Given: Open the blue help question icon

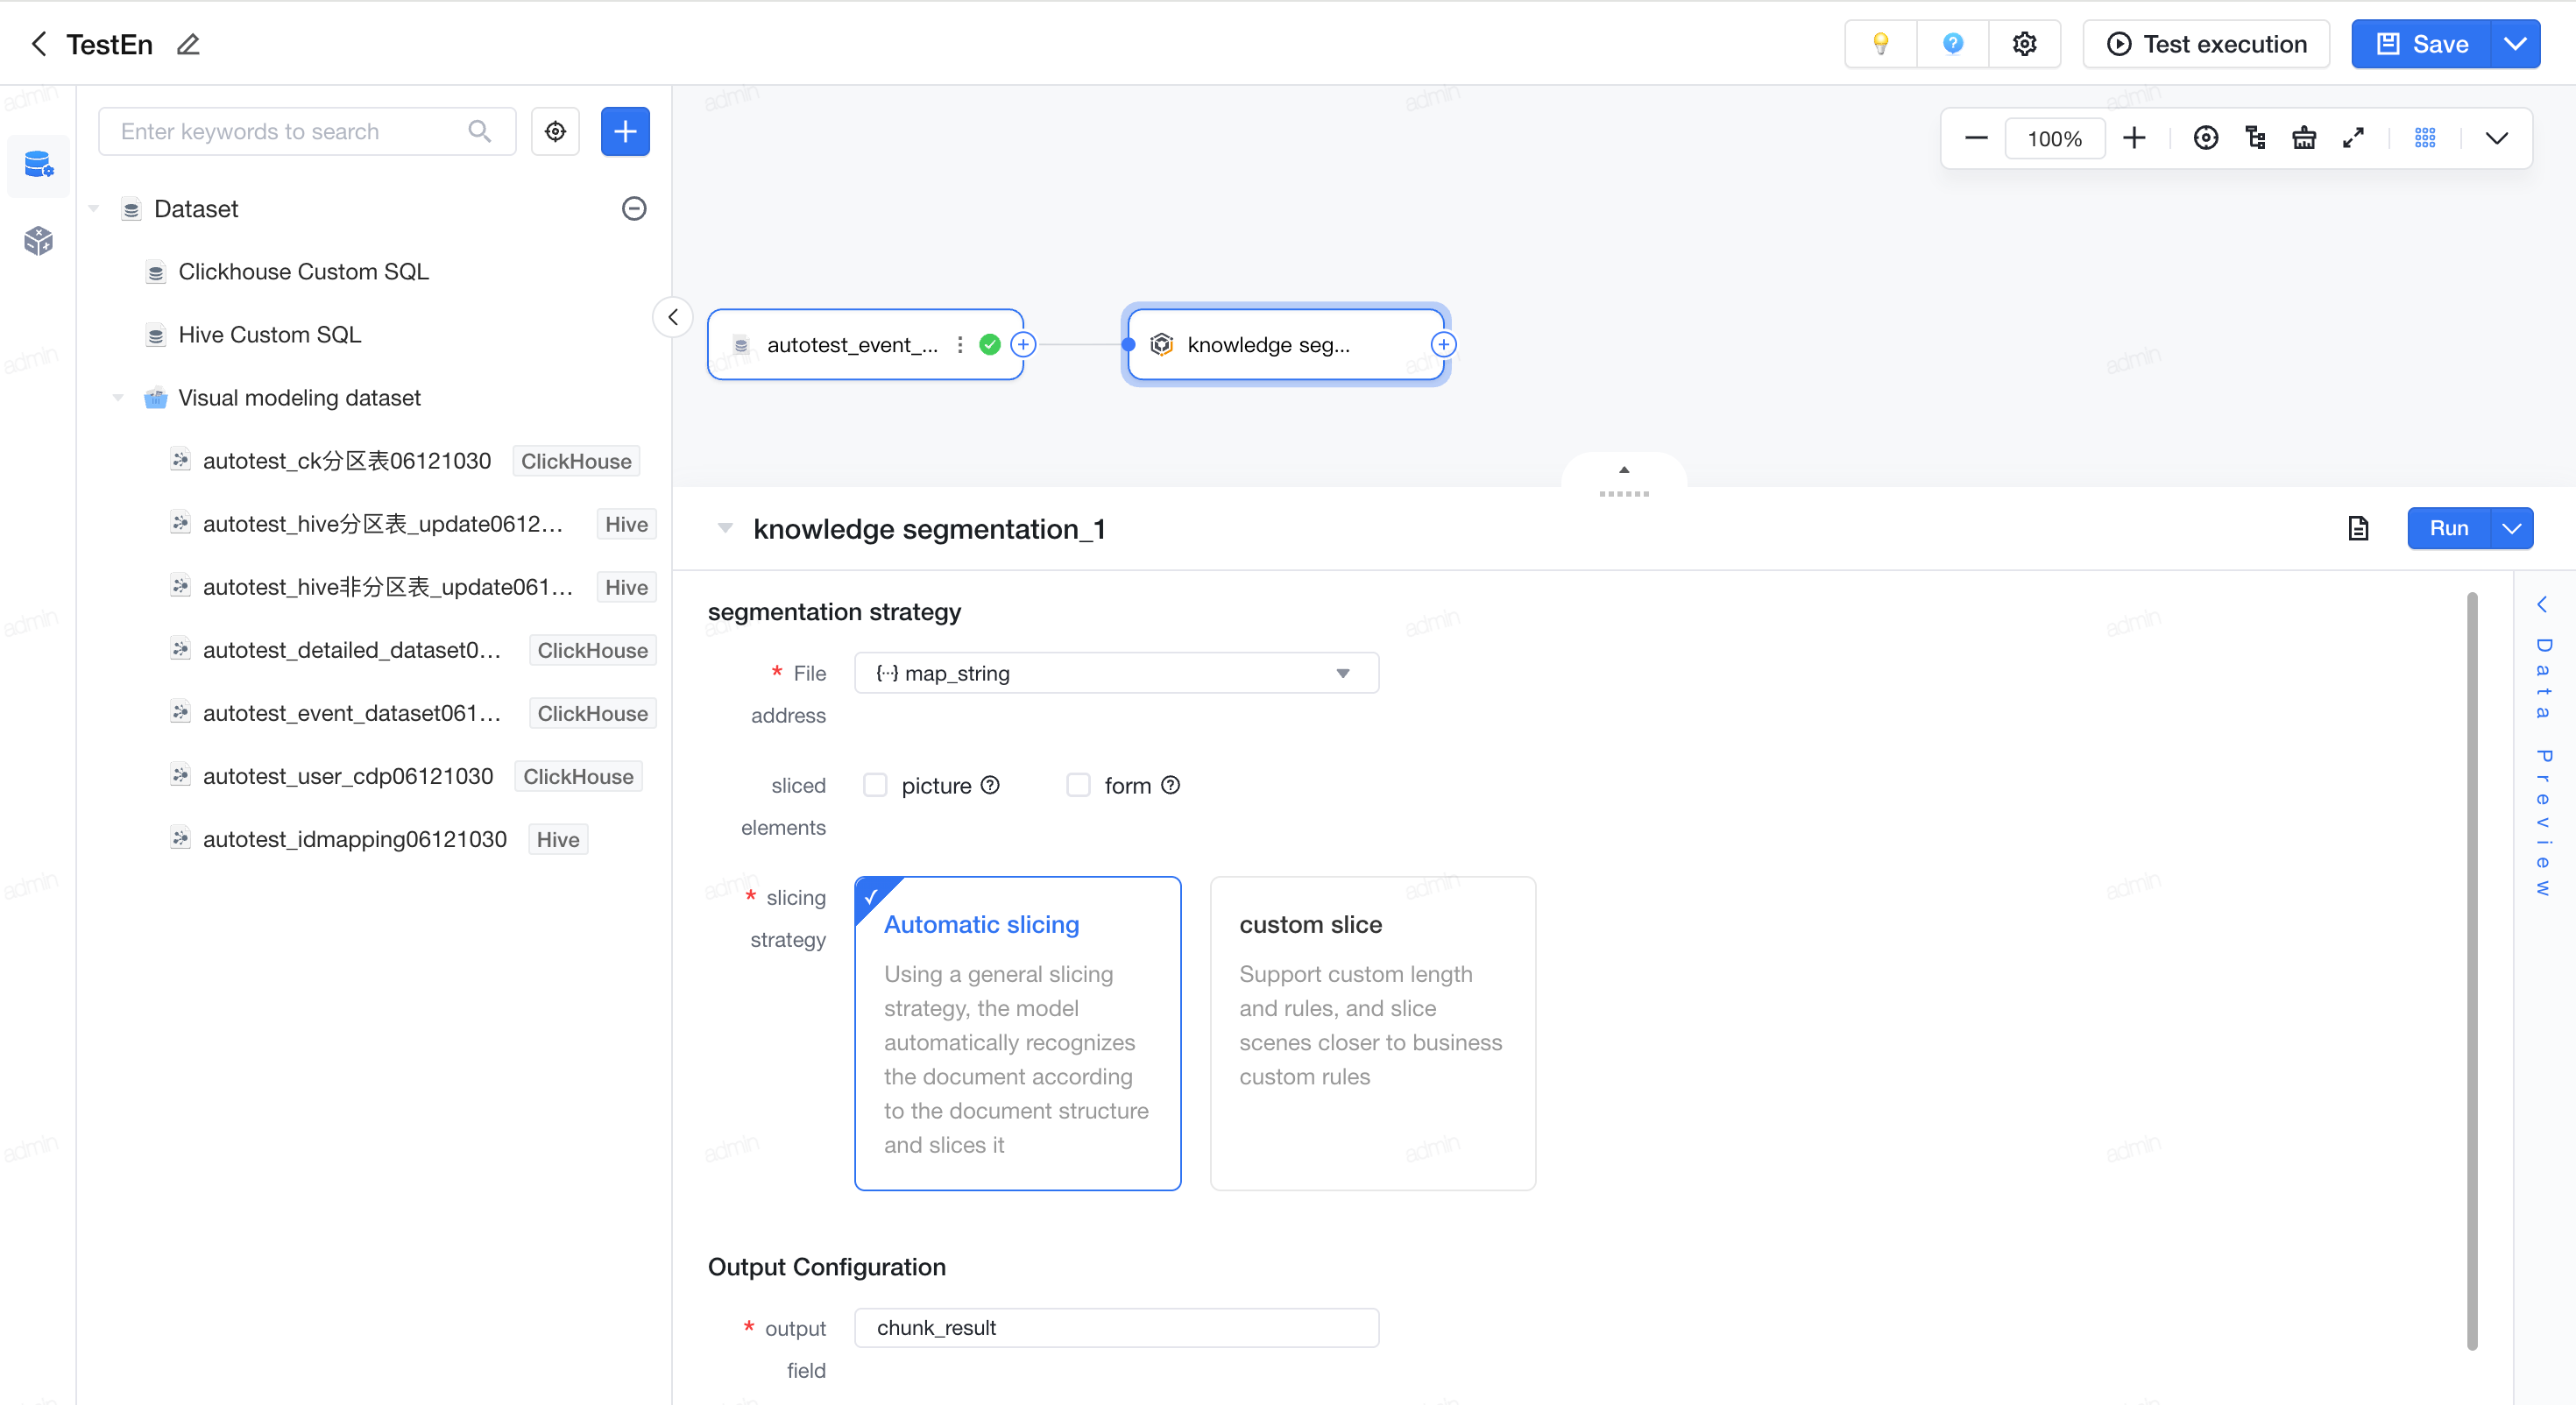Looking at the screenshot, I should pos(1952,44).
